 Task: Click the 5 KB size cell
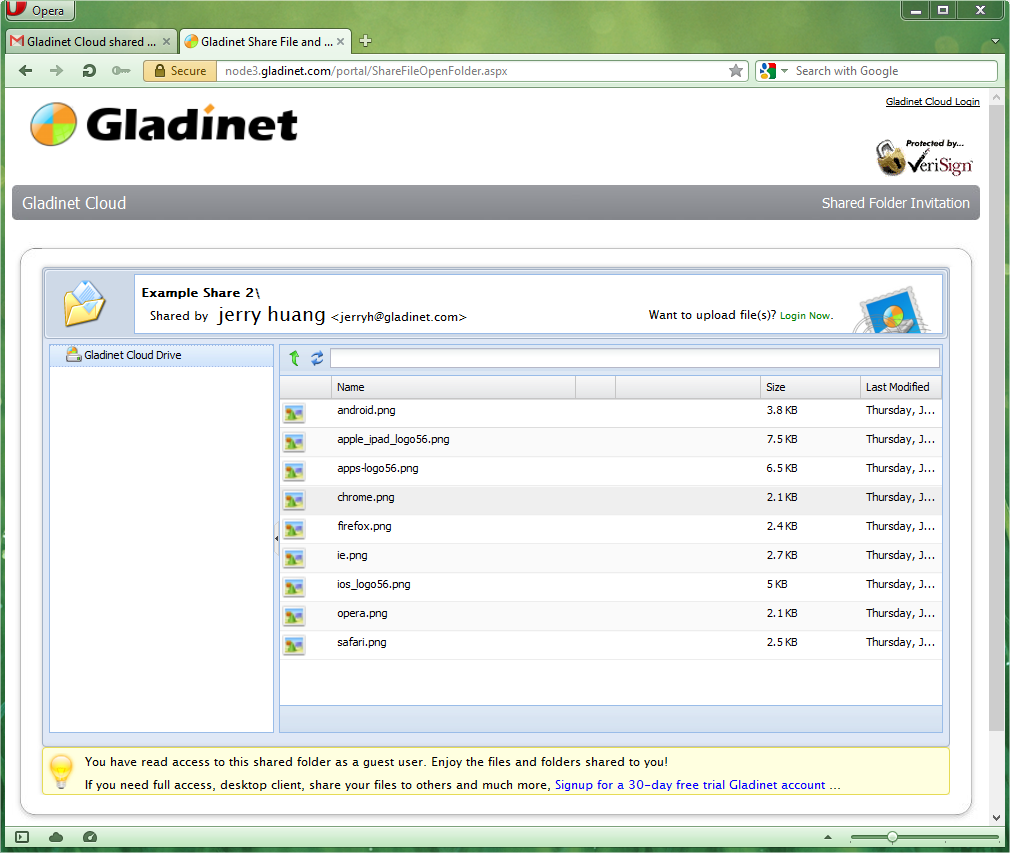tap(777, 584)
